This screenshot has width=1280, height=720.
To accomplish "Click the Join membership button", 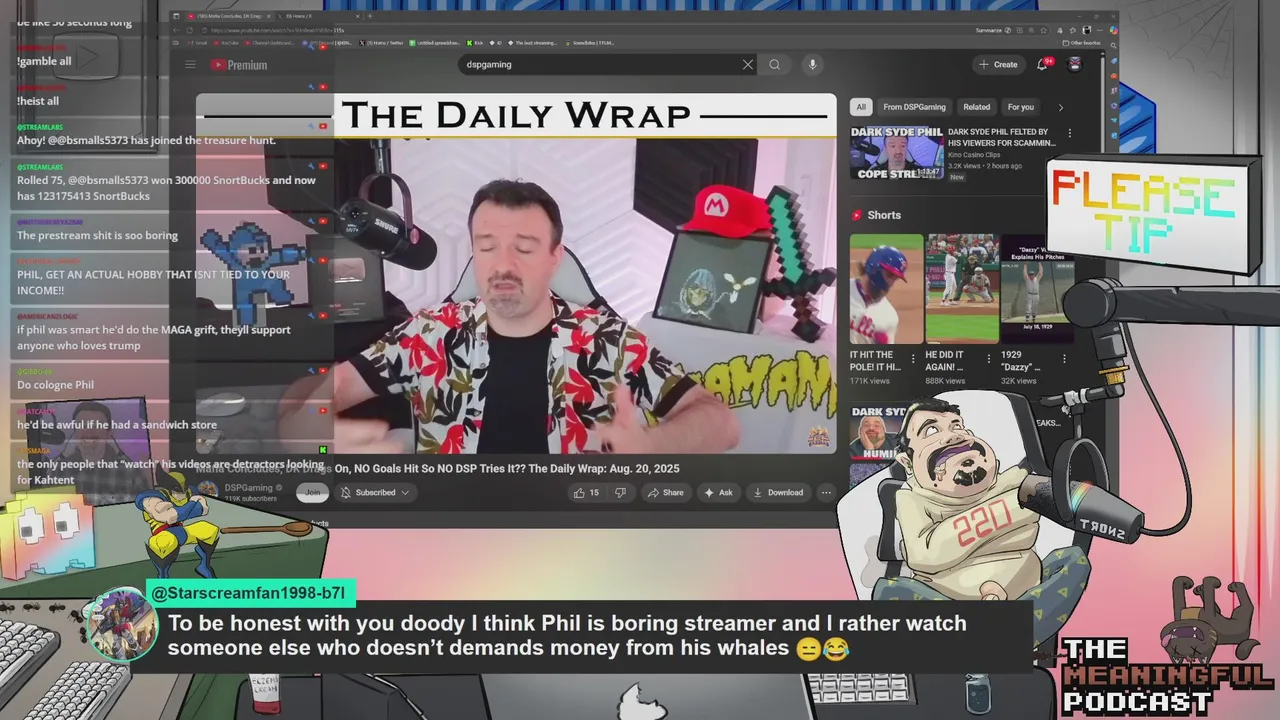I will [x=313, y=492].
